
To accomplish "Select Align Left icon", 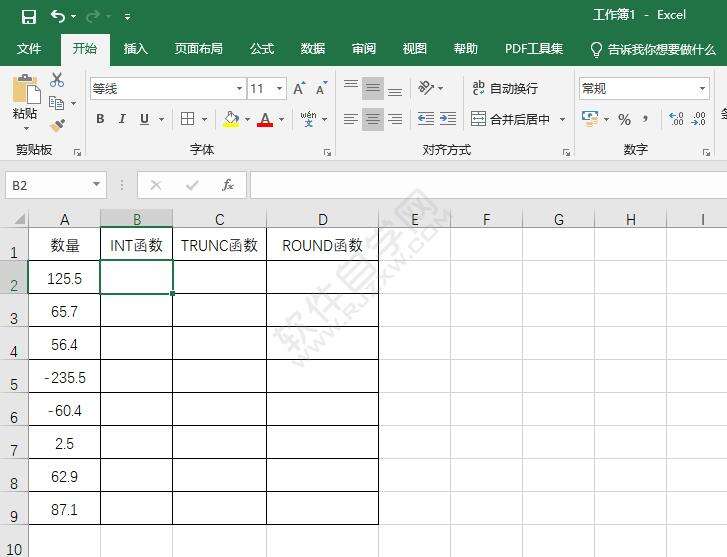I will pyautogui.click(x=351, y=119).
